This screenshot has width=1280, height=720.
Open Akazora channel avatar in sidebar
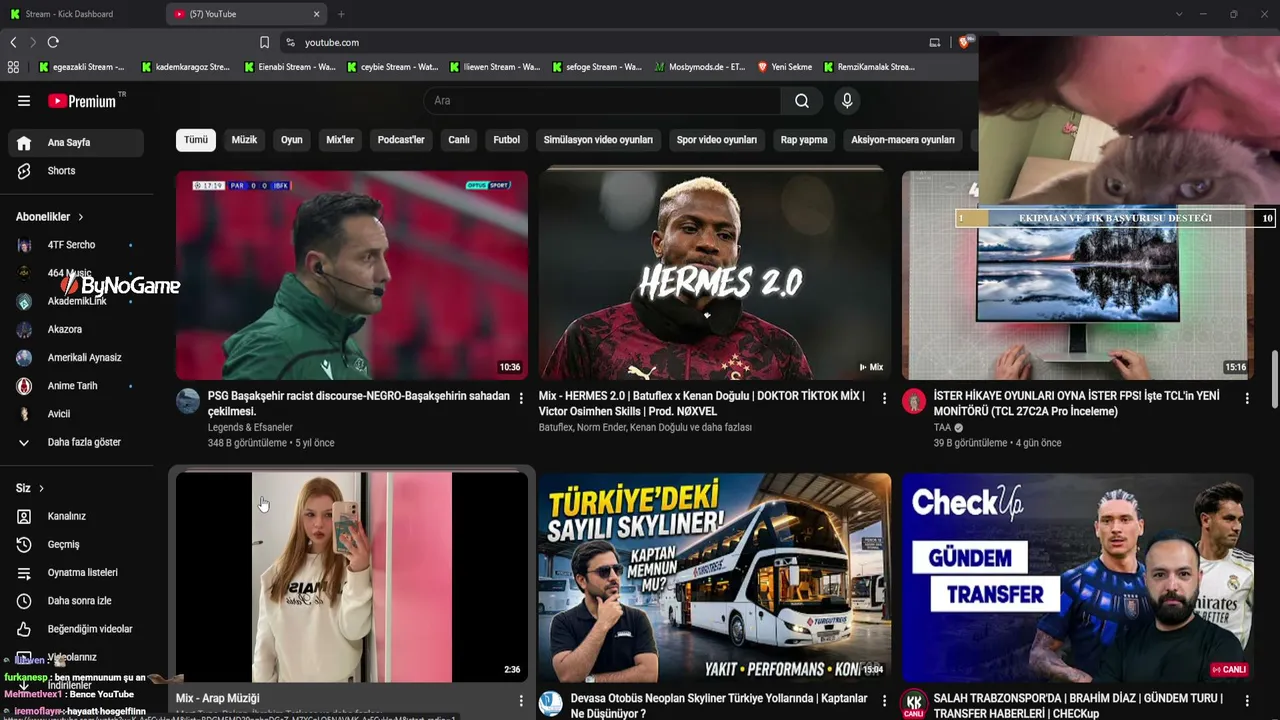(24, 329)
